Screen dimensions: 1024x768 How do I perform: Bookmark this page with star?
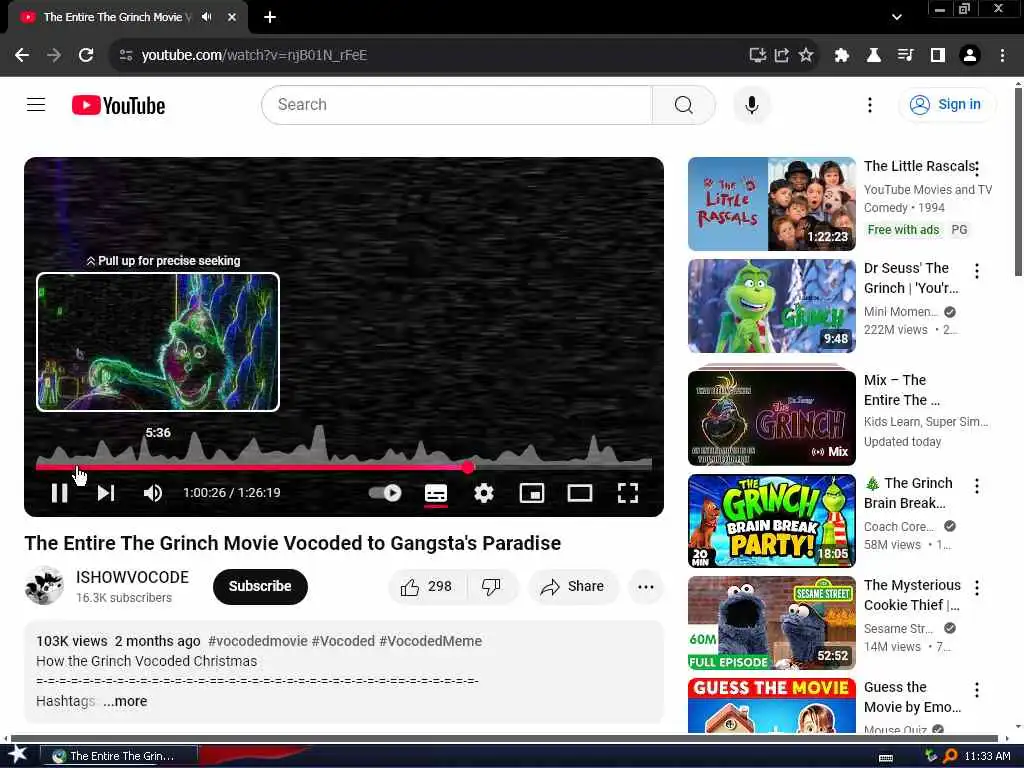tap(806, 56)
